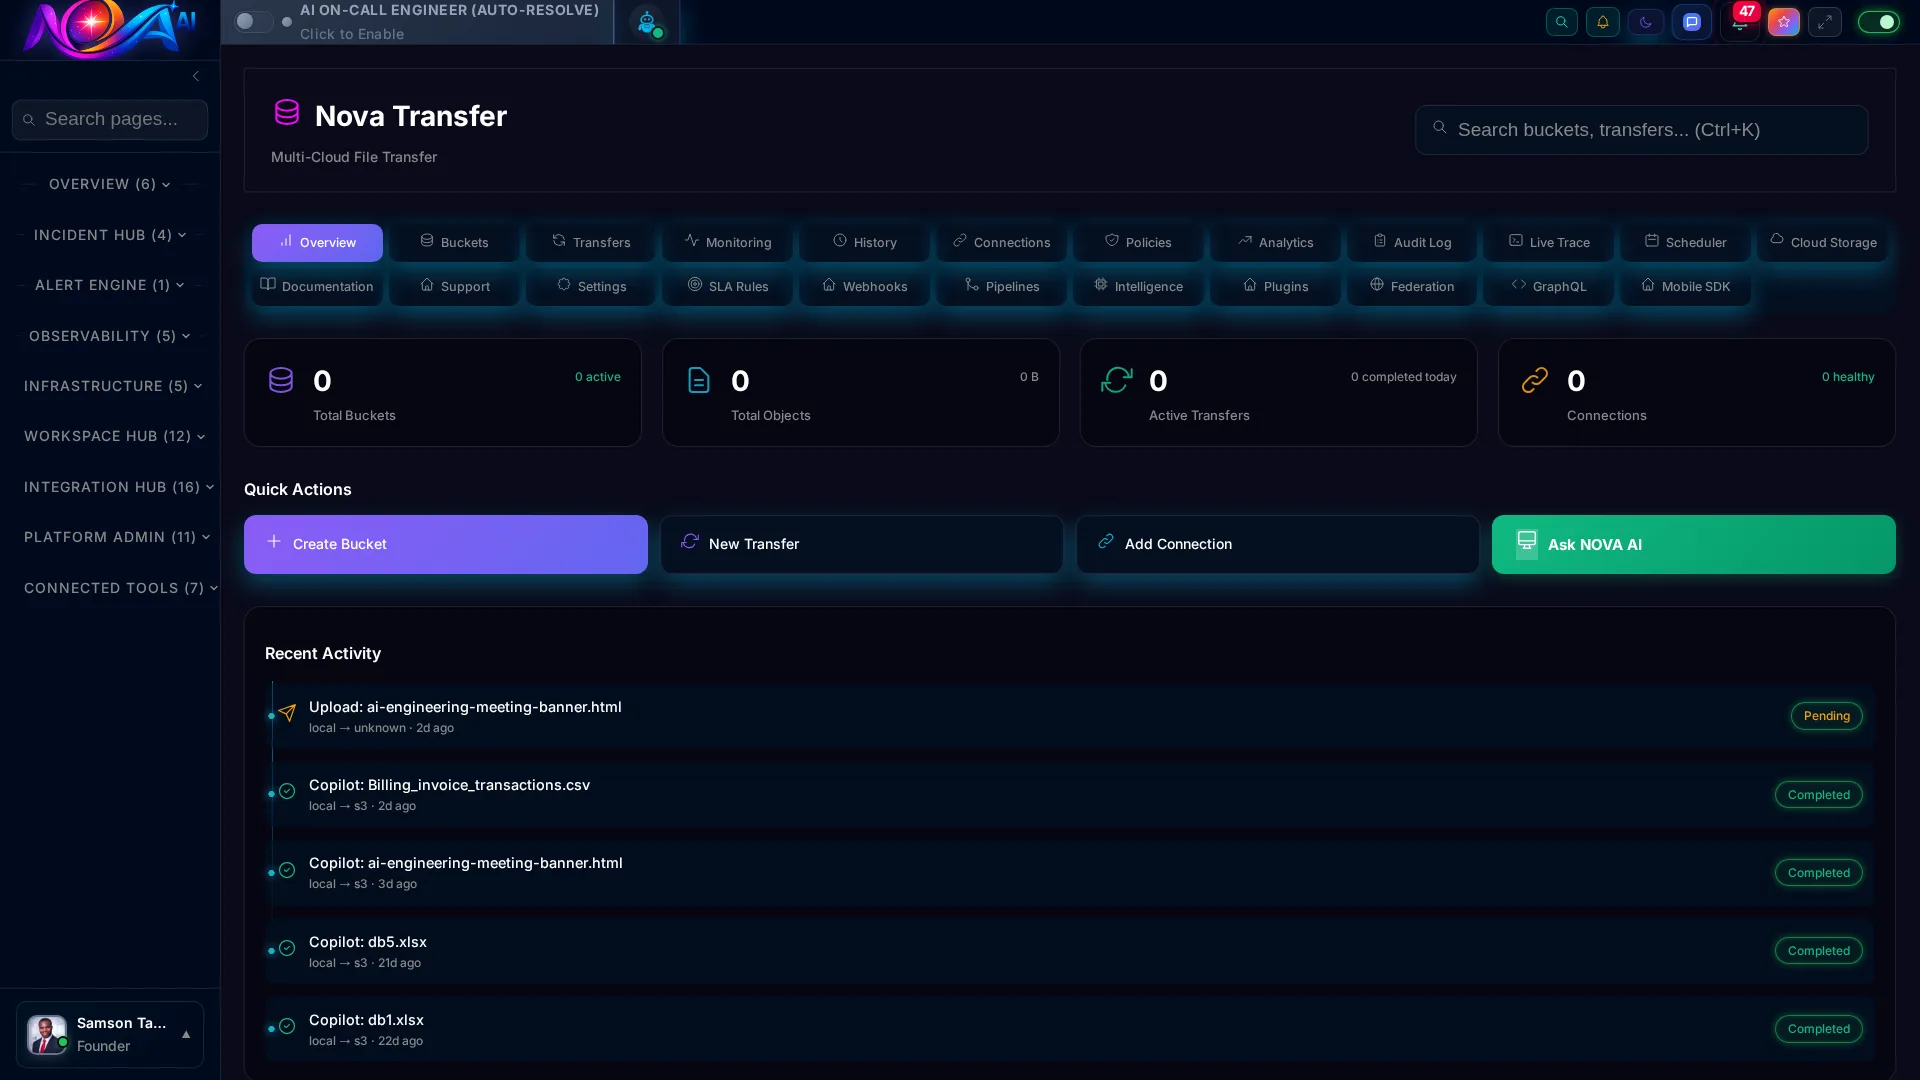This screenshot has width=1920, height=1080.
Task: Click the Create Bucket button
Action: (x=445, y=544)
